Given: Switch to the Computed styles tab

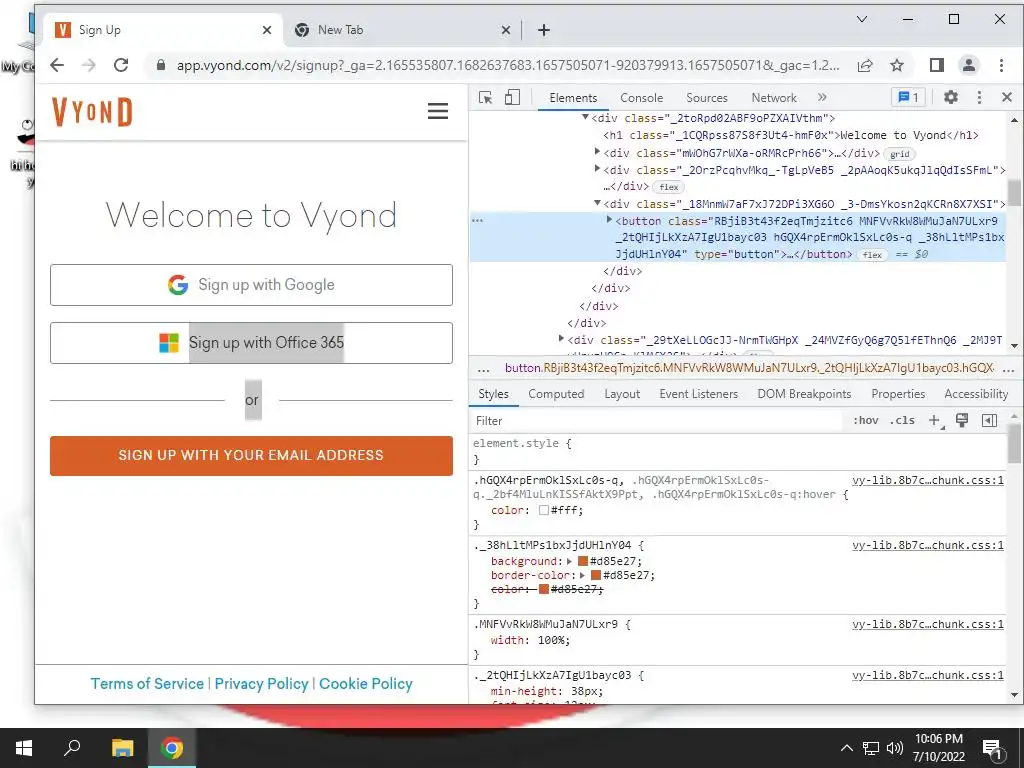Looking at the screenshot, I should (x=556, y=394).
